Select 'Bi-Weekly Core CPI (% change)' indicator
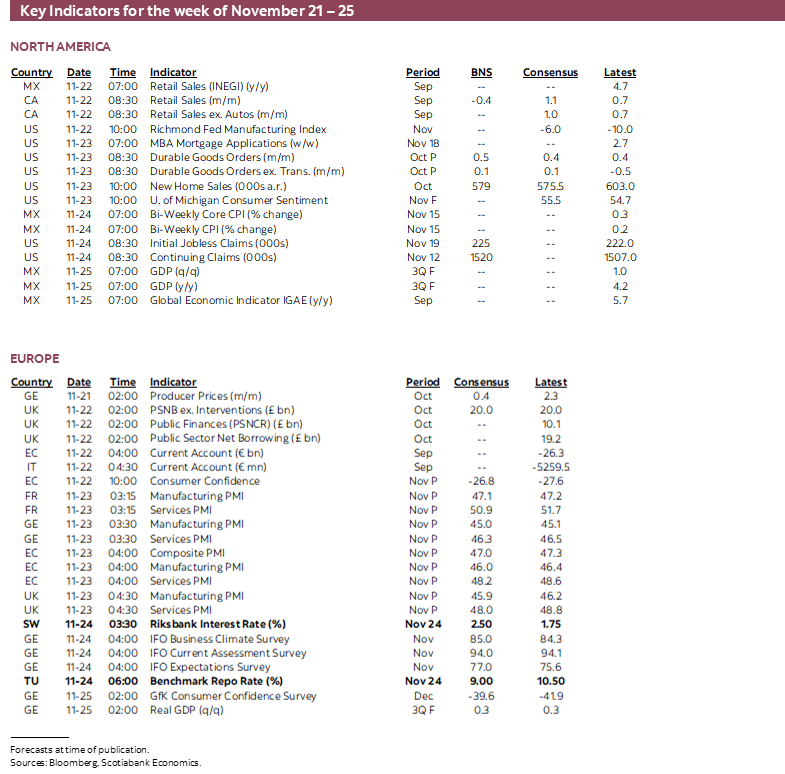This screenshot has height=774, width=785. click(226, 214)
